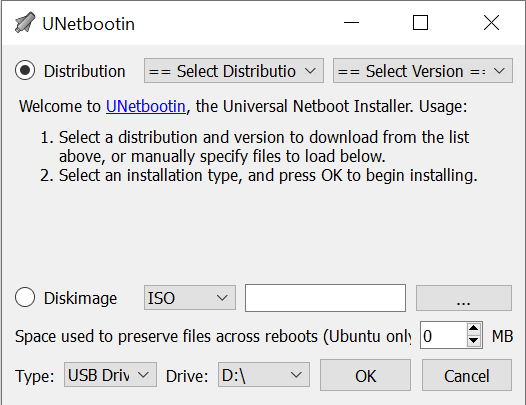Click the persistence space MB value field
Viewport: 526px width, 405px height.
(x=443, y=336)
